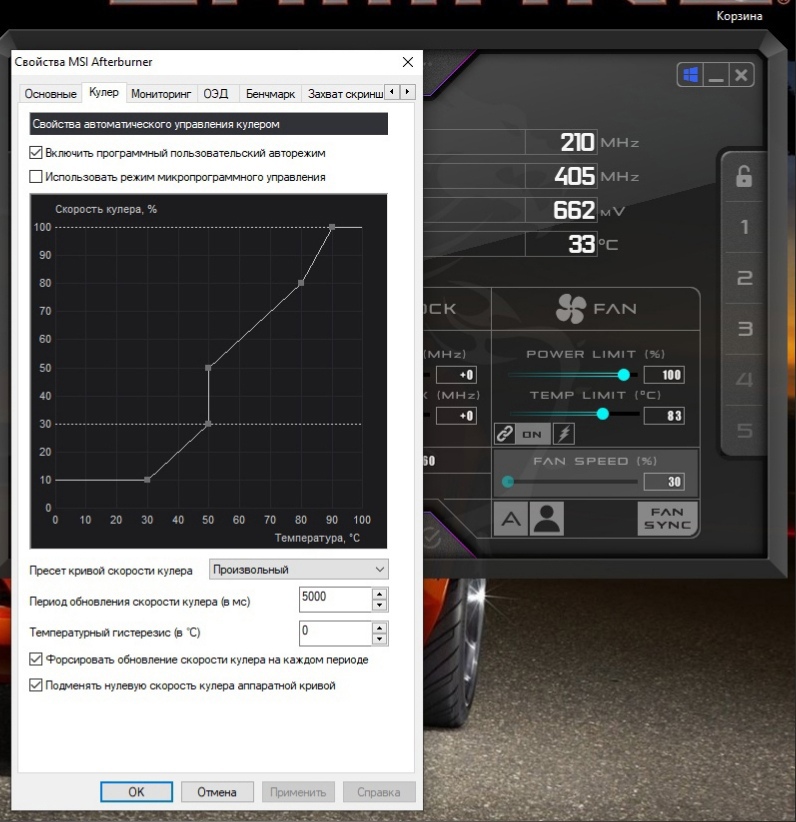Click curve point at 80°C, 80%

[x=301, y=283]
